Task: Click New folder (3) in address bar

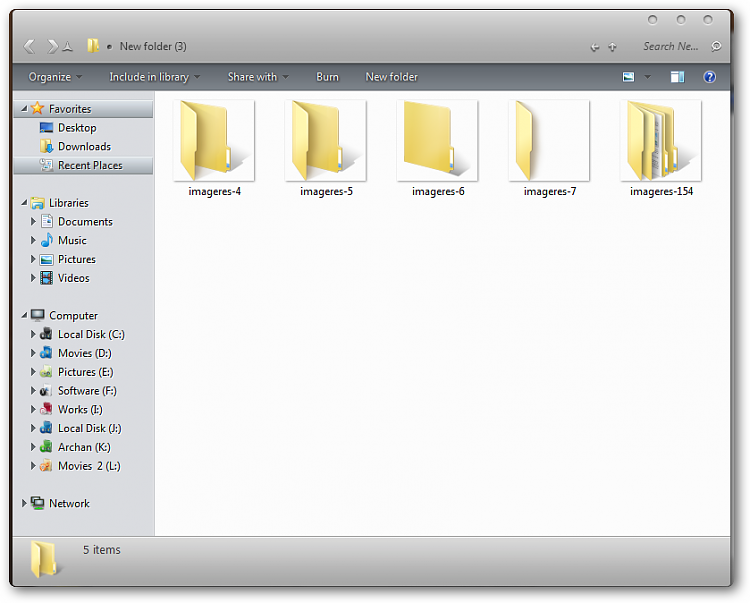Action: (x=153, y=46)
